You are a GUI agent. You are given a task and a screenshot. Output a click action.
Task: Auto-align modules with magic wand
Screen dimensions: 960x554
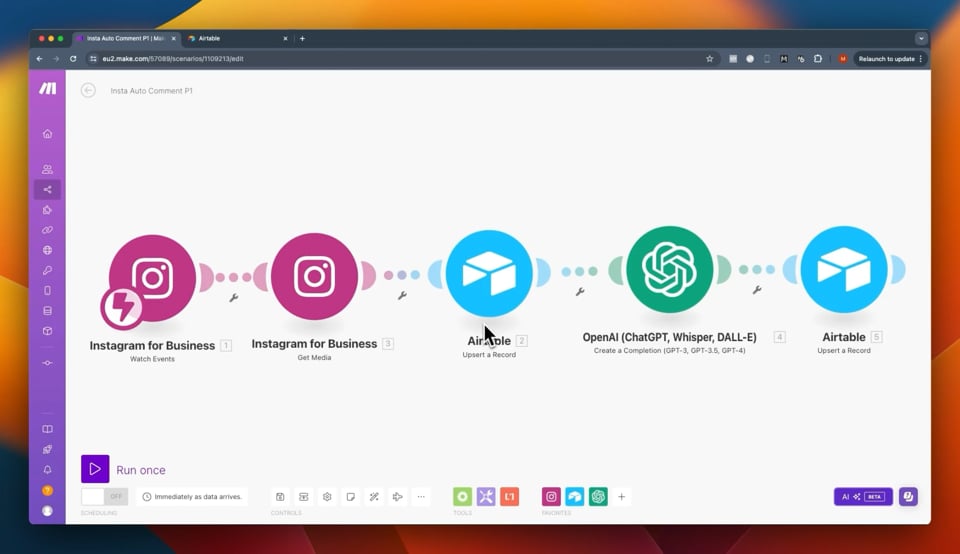click(x=374, y=496)
